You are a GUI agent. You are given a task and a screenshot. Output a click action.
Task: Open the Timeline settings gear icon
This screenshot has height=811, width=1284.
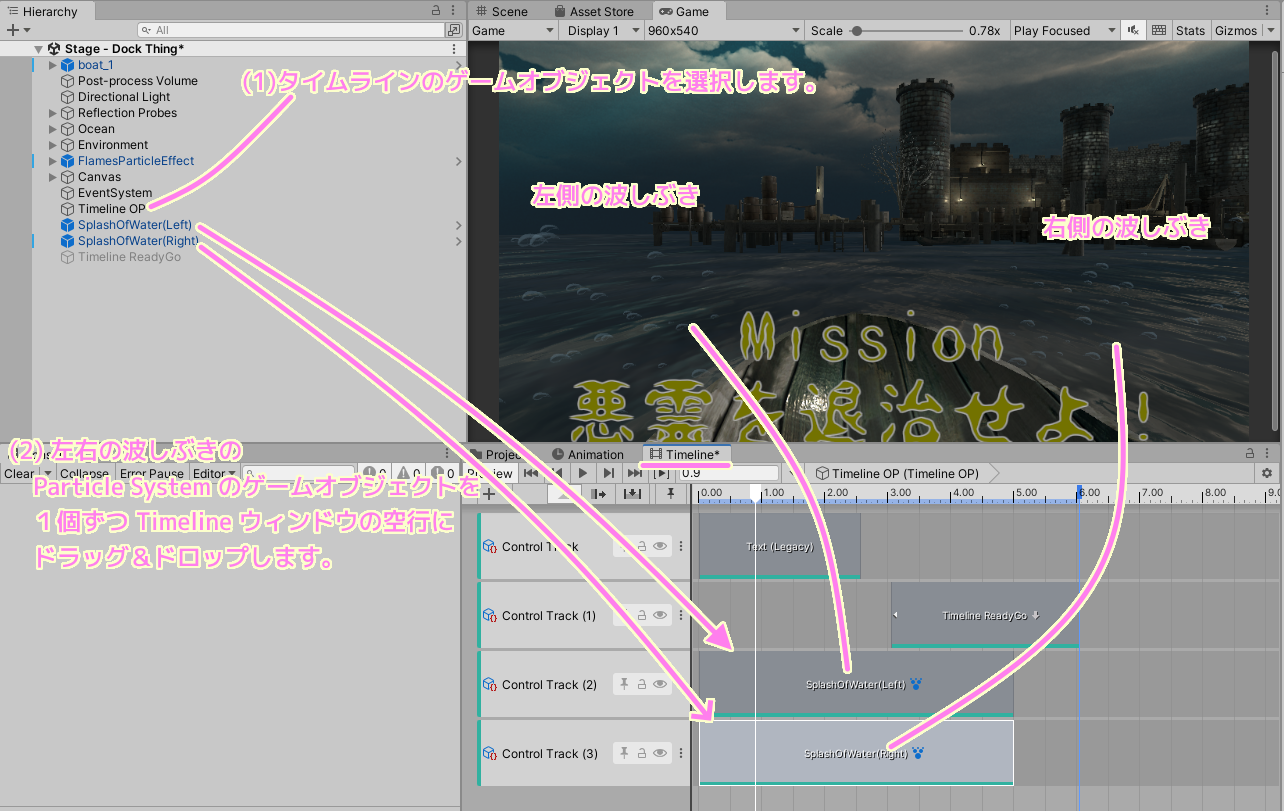click(1266, 472)
